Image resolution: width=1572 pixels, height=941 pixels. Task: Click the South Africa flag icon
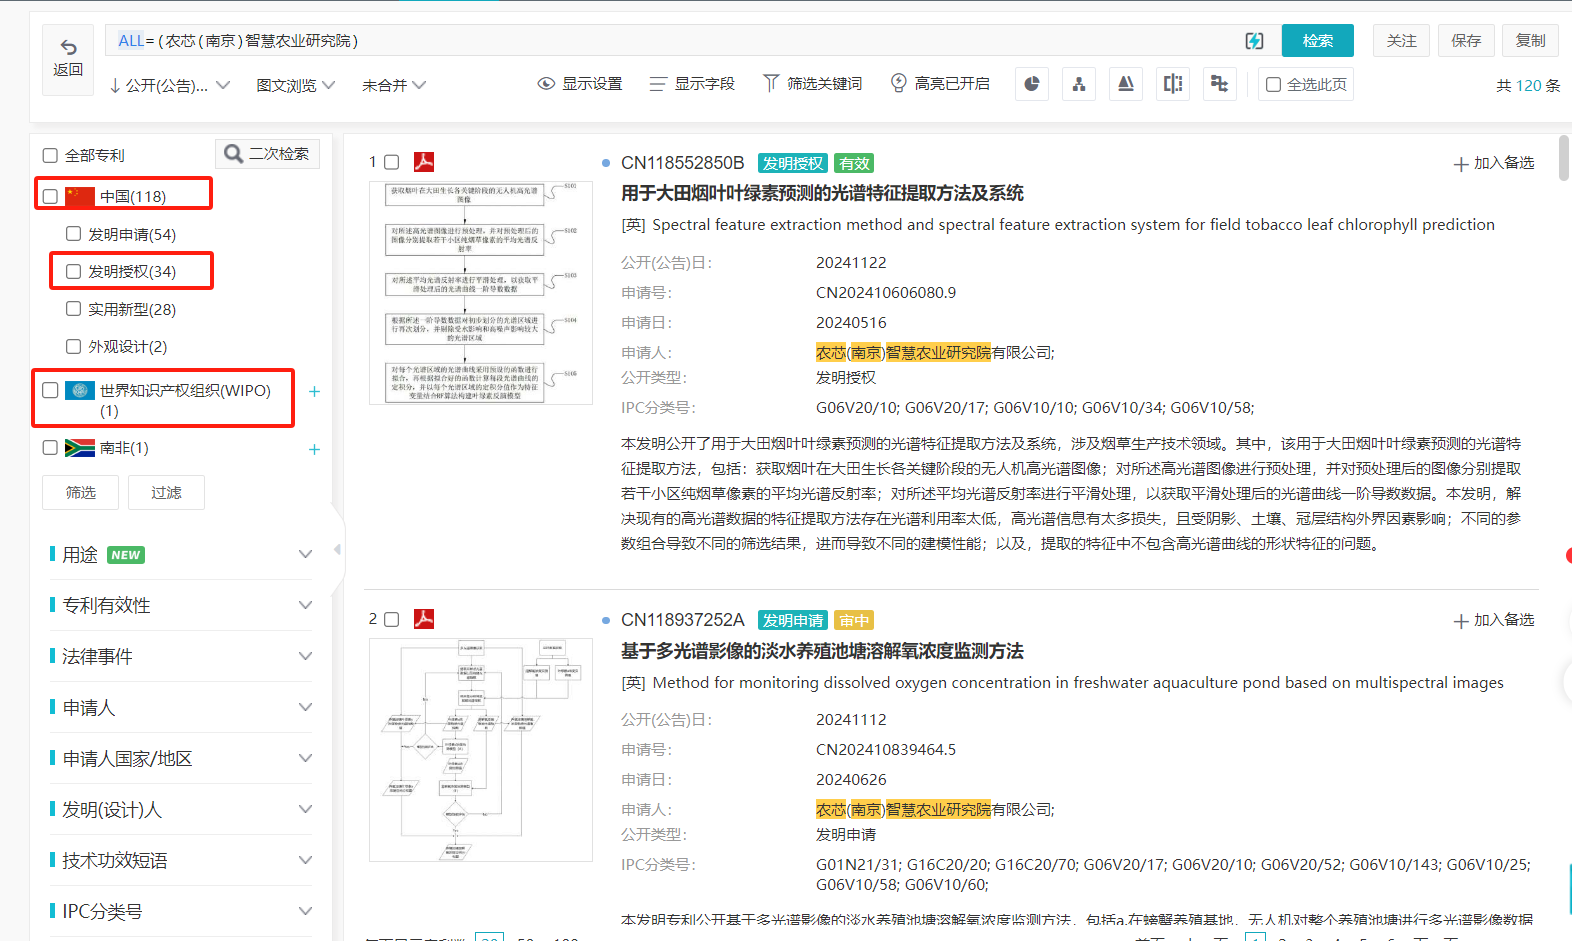coord(80,448)
